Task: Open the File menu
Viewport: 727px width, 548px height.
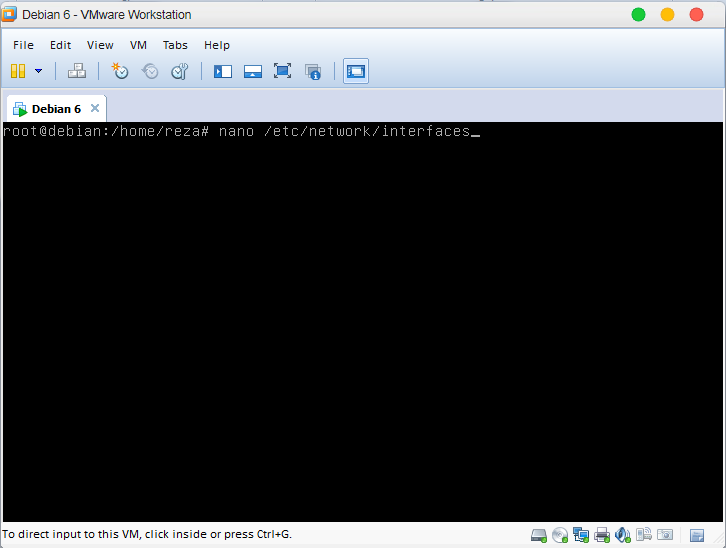Action: click(x=23, y=45)
